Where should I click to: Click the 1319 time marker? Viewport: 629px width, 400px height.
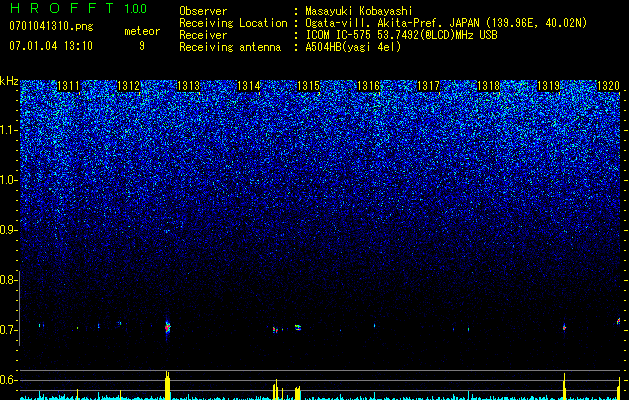pyautogui.click(x=548, y=86)
